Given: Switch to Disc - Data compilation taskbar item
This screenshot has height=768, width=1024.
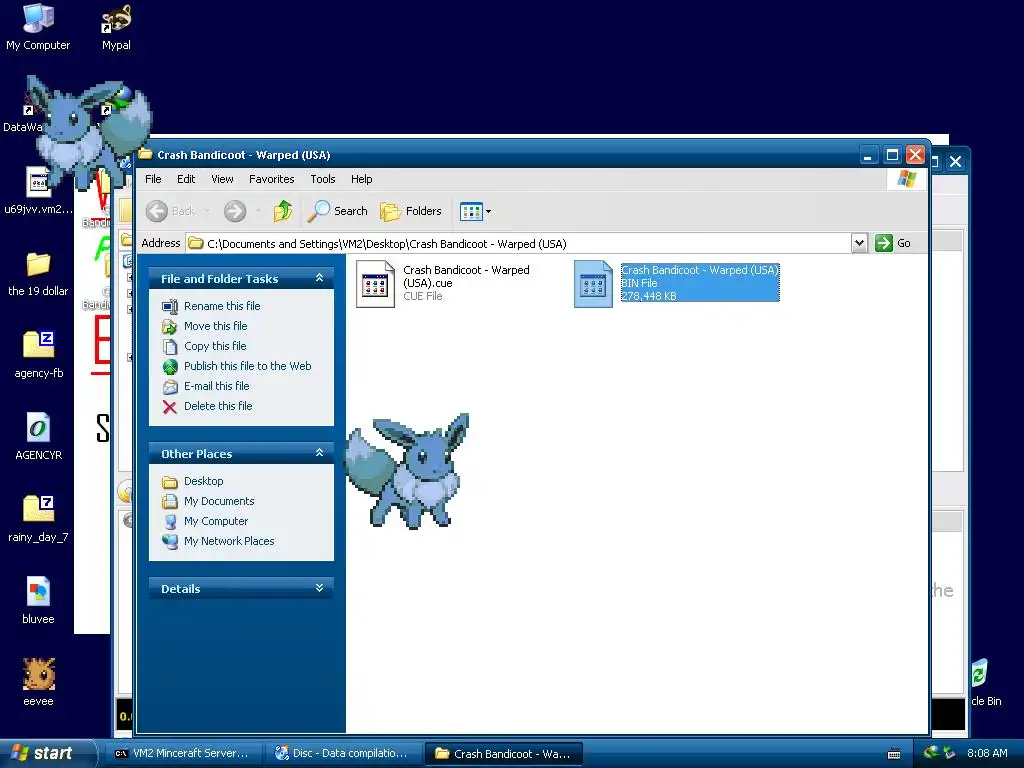Looking at the screenshot, I should [342, 754].
